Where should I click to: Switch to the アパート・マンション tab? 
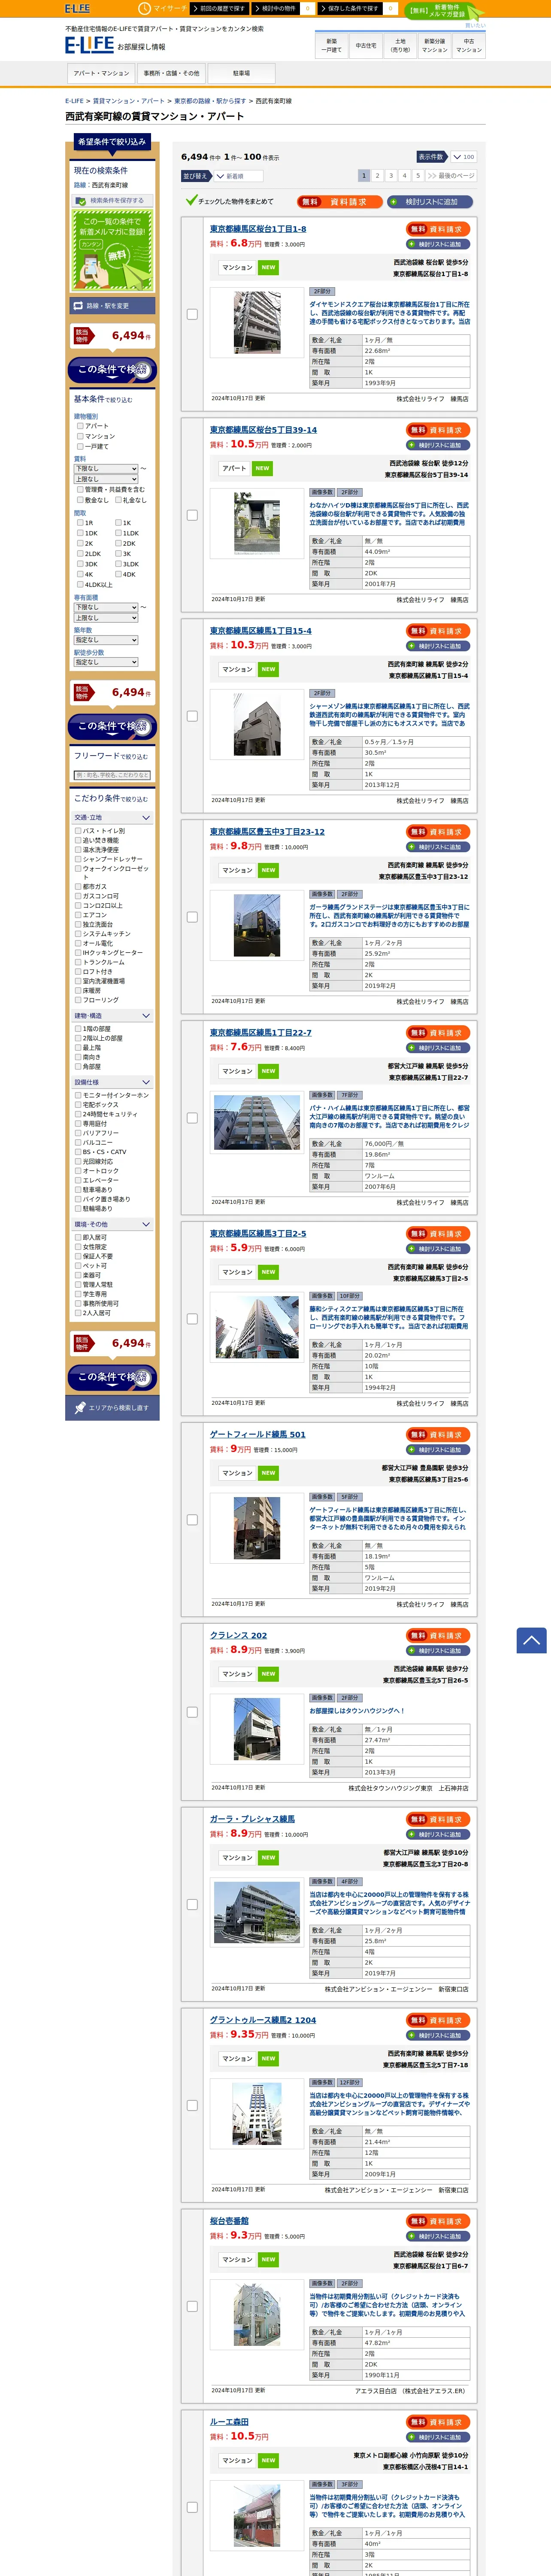tap(101, 73)
